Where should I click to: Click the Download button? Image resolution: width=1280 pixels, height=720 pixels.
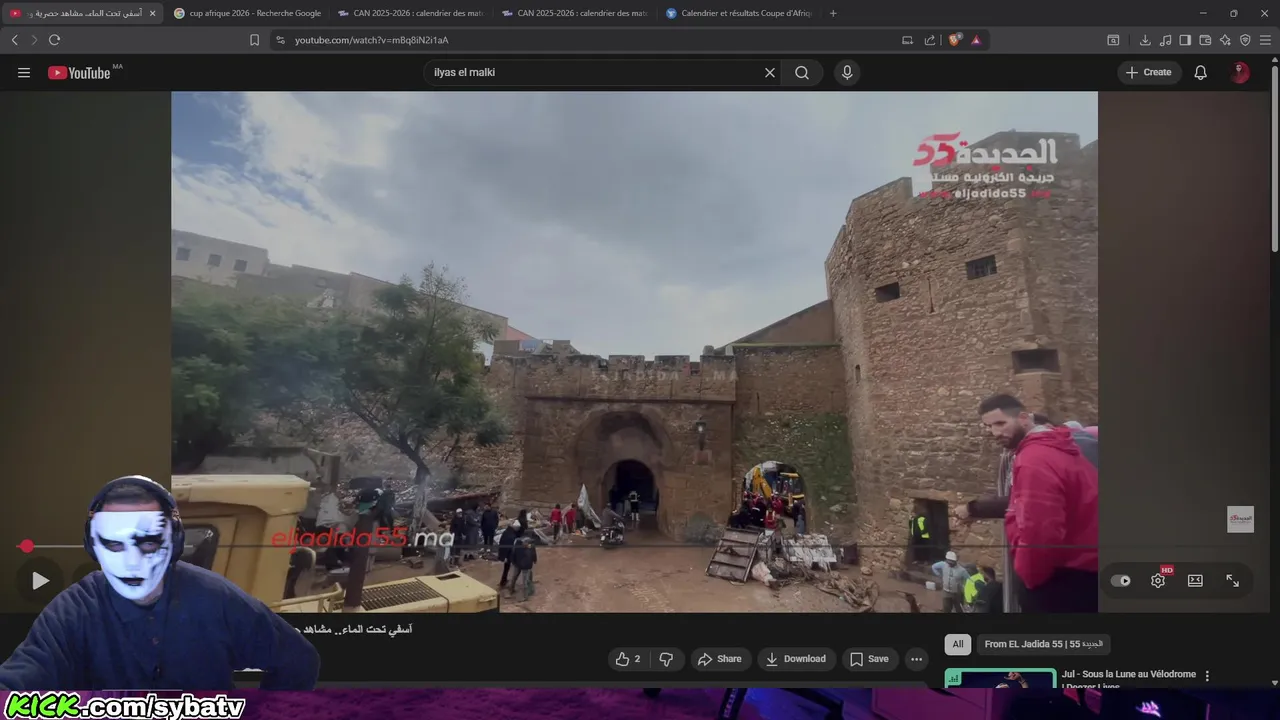click(796, 659)
